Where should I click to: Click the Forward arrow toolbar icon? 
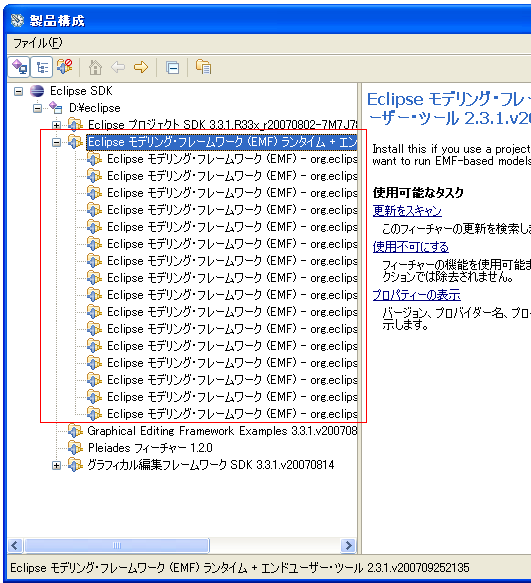[x=141, y=67]
